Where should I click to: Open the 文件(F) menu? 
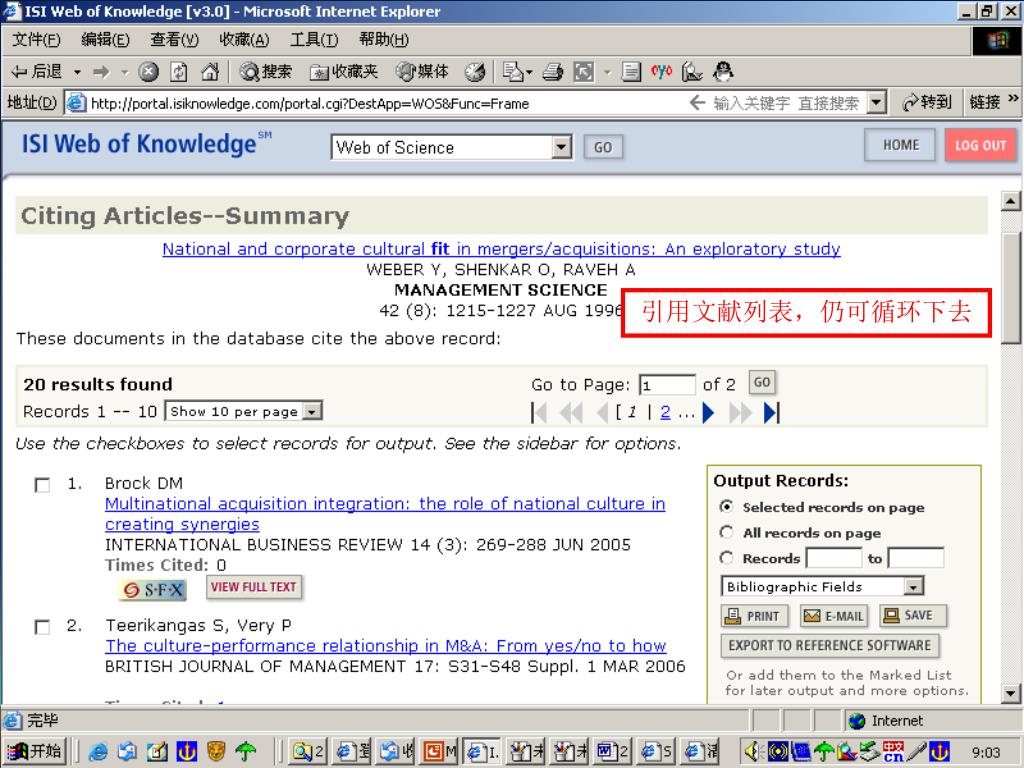point(36,40)
